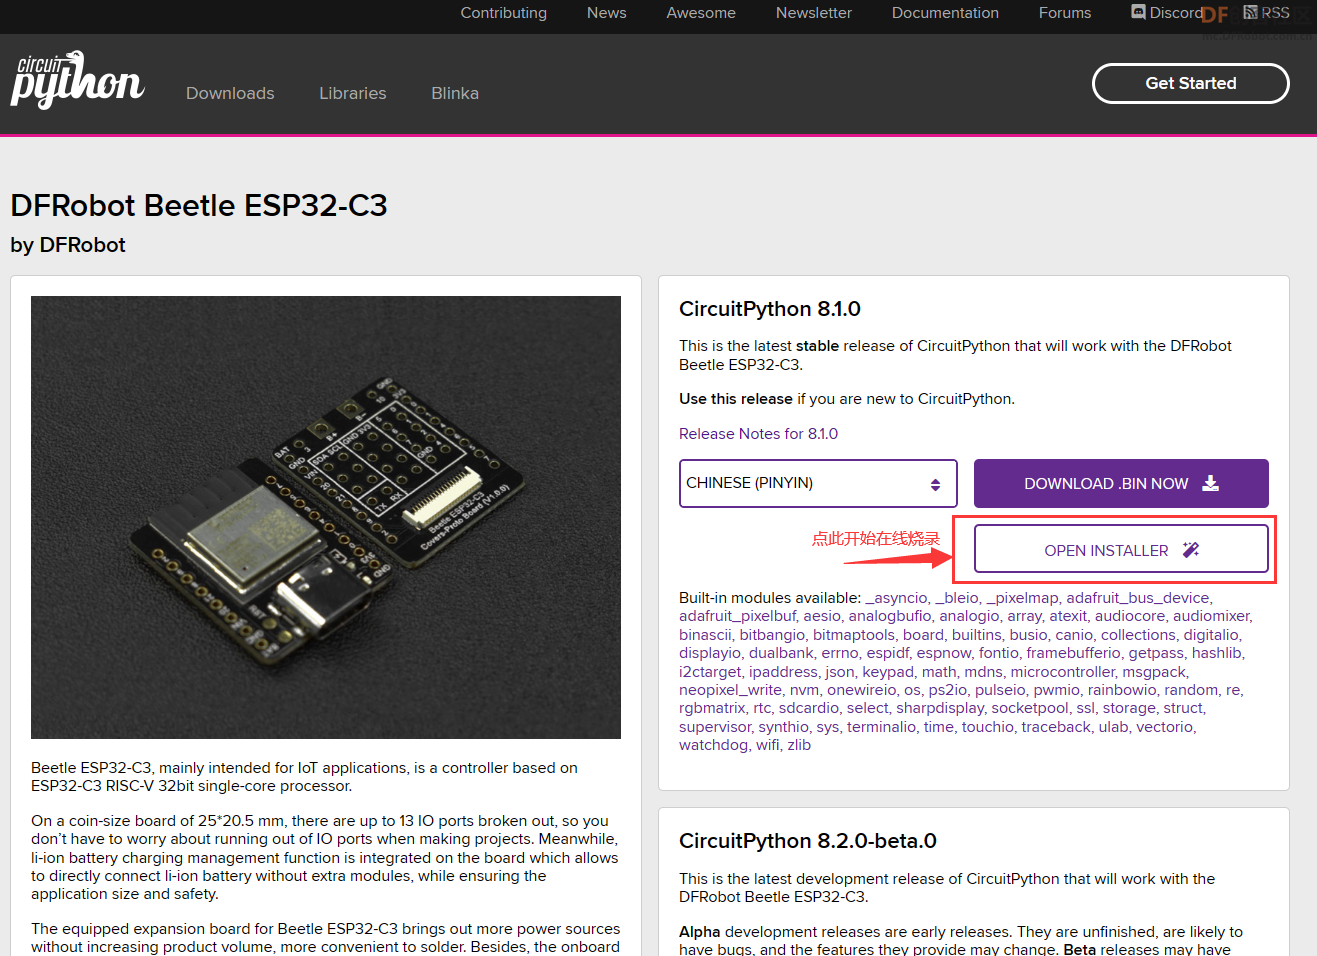
Task: Visit the Forums link
Action: click(x=1065, y=13)
